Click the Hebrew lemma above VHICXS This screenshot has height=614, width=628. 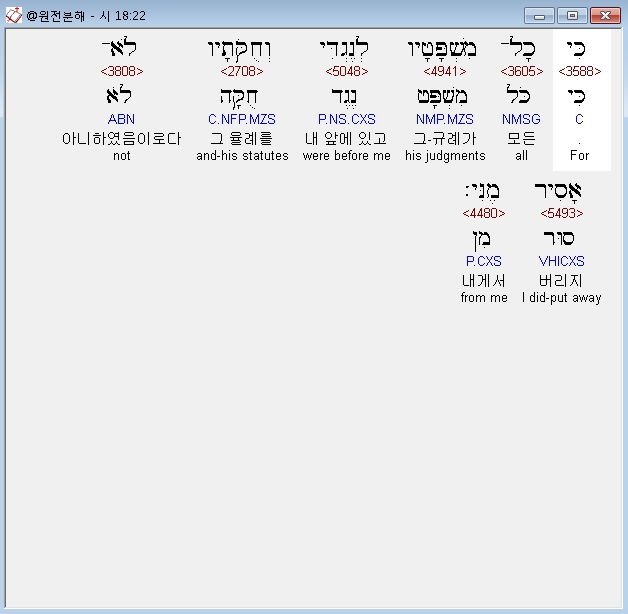[559, 238]
